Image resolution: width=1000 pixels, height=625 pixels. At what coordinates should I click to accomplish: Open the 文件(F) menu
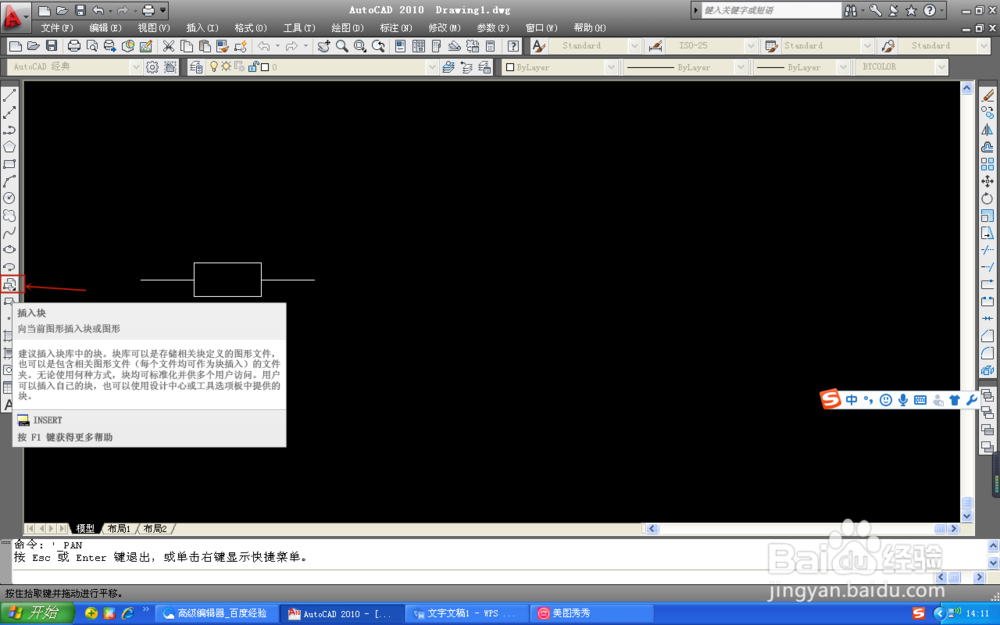(57, 28)
